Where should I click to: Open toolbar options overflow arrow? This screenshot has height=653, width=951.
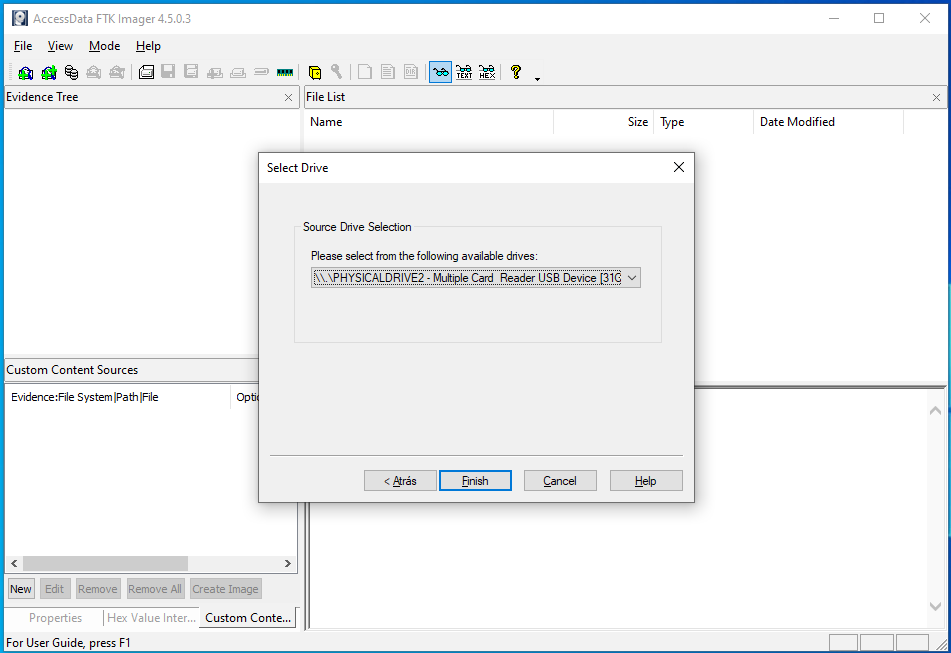[537, 79]
